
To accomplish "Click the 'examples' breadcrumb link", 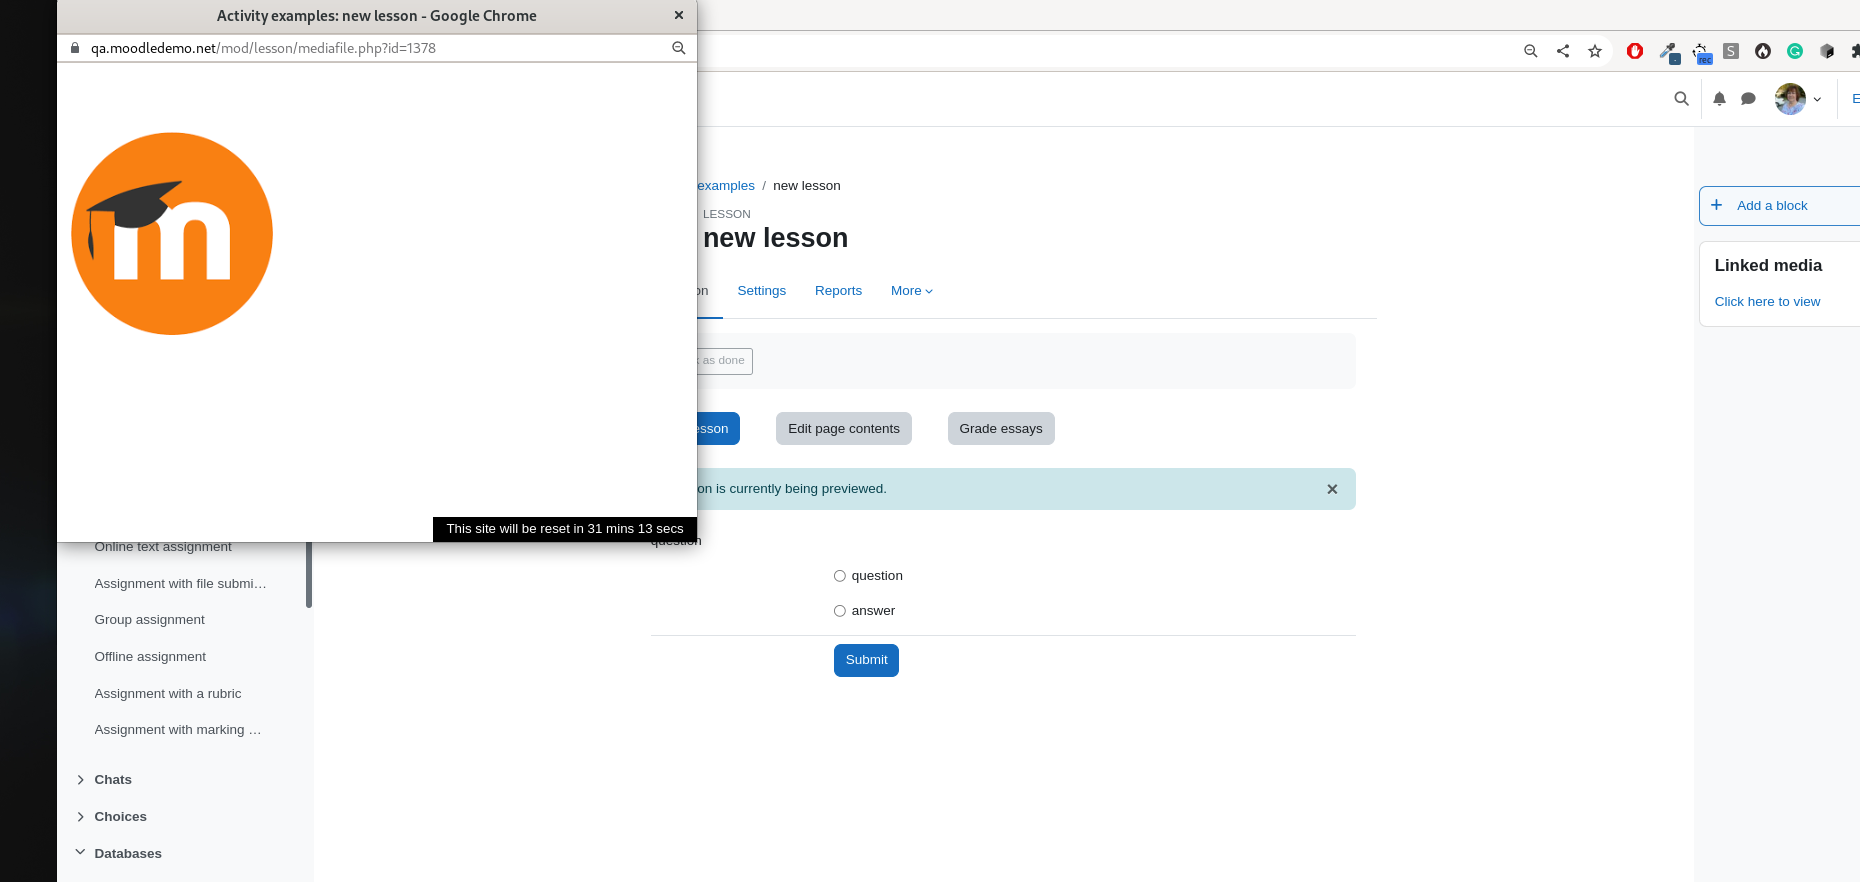I will 726,186.
